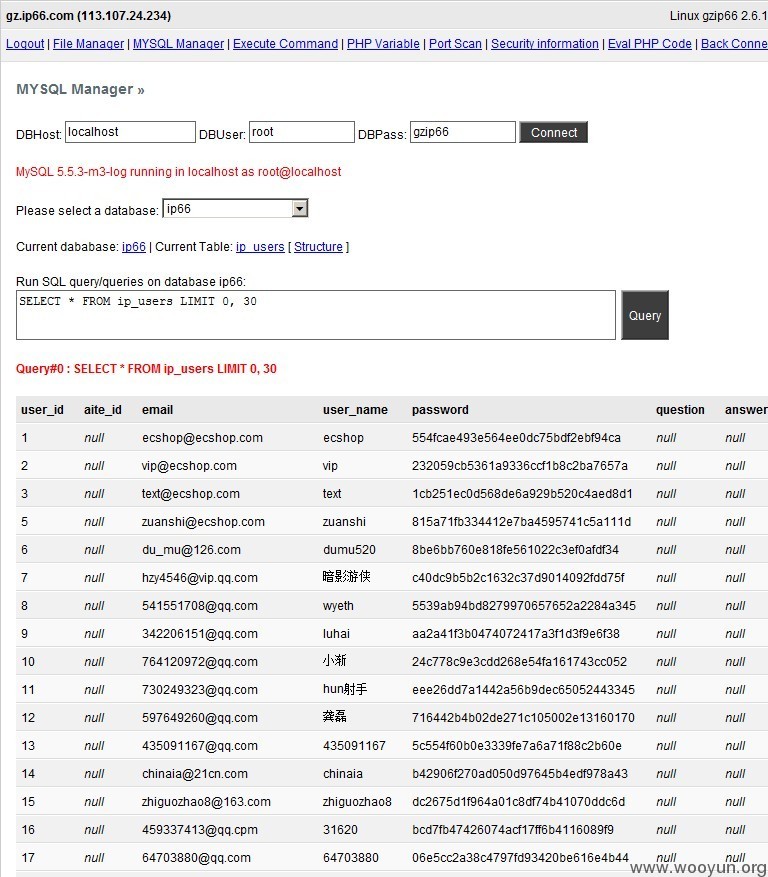Open the Back Connect link
Screen dimensions: 768x877
click(734, 44)
